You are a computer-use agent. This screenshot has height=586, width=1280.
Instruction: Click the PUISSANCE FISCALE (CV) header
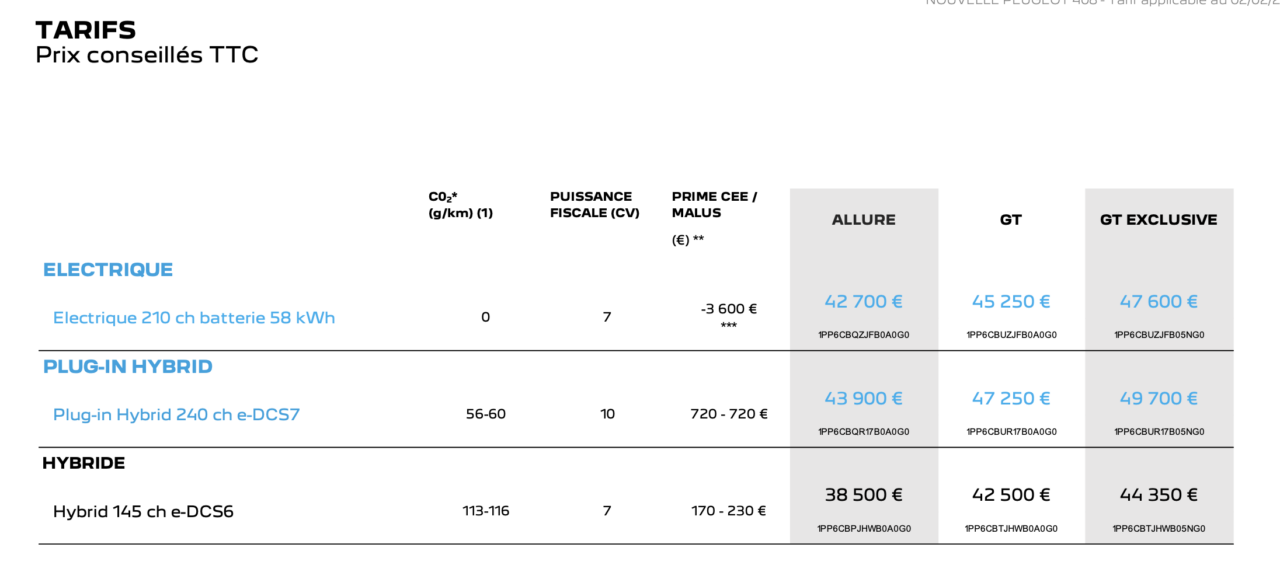coord(594,205)
